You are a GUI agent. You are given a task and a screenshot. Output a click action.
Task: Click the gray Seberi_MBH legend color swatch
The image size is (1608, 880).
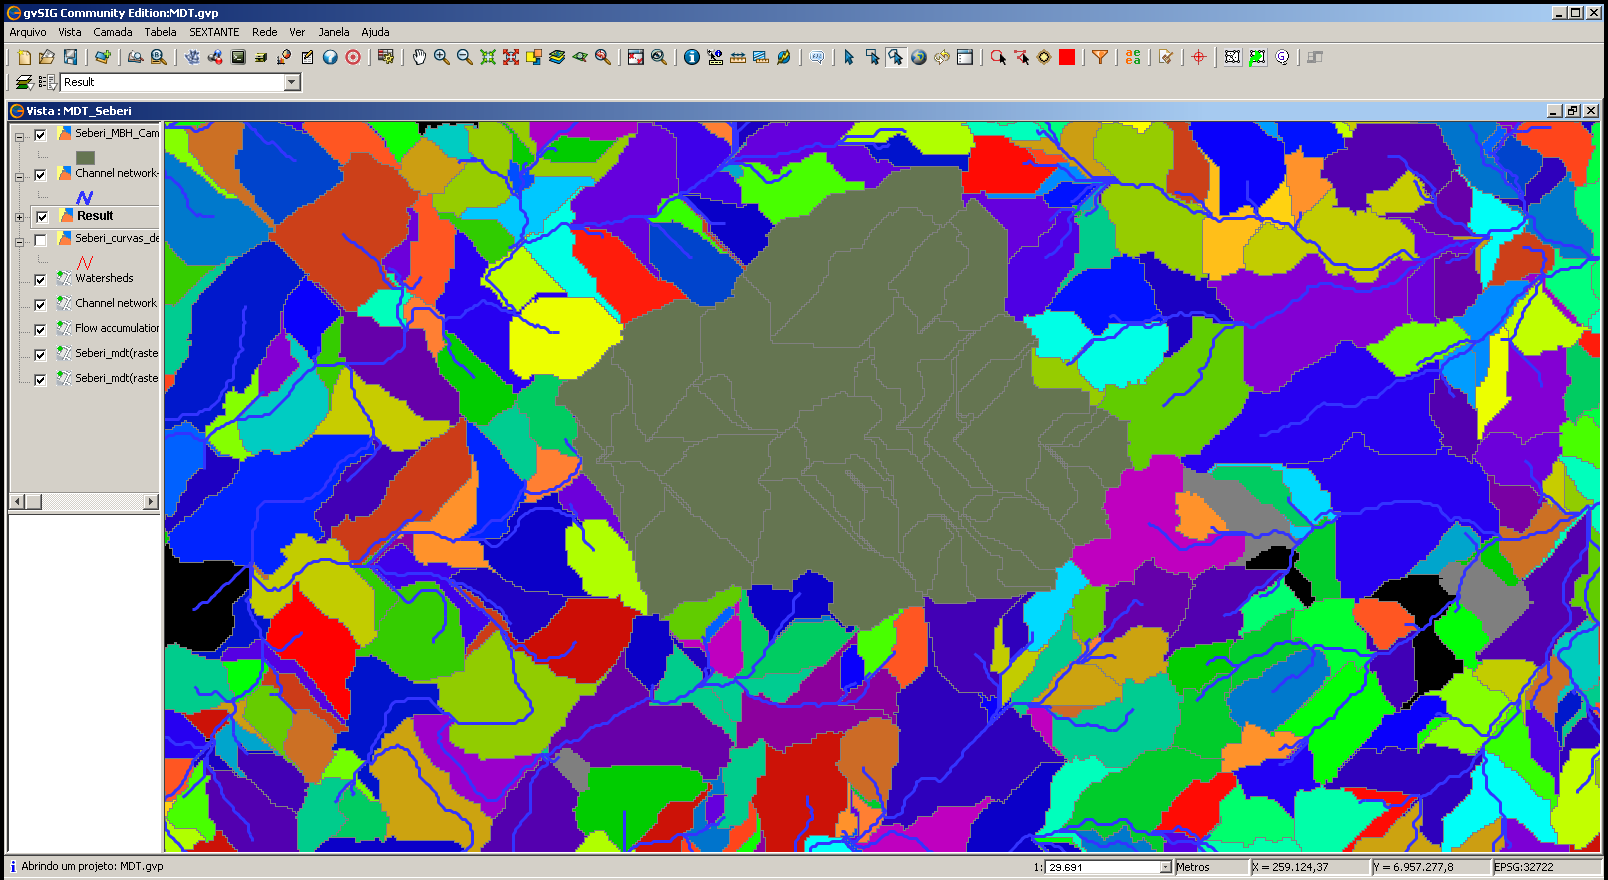tap(85, 157)
